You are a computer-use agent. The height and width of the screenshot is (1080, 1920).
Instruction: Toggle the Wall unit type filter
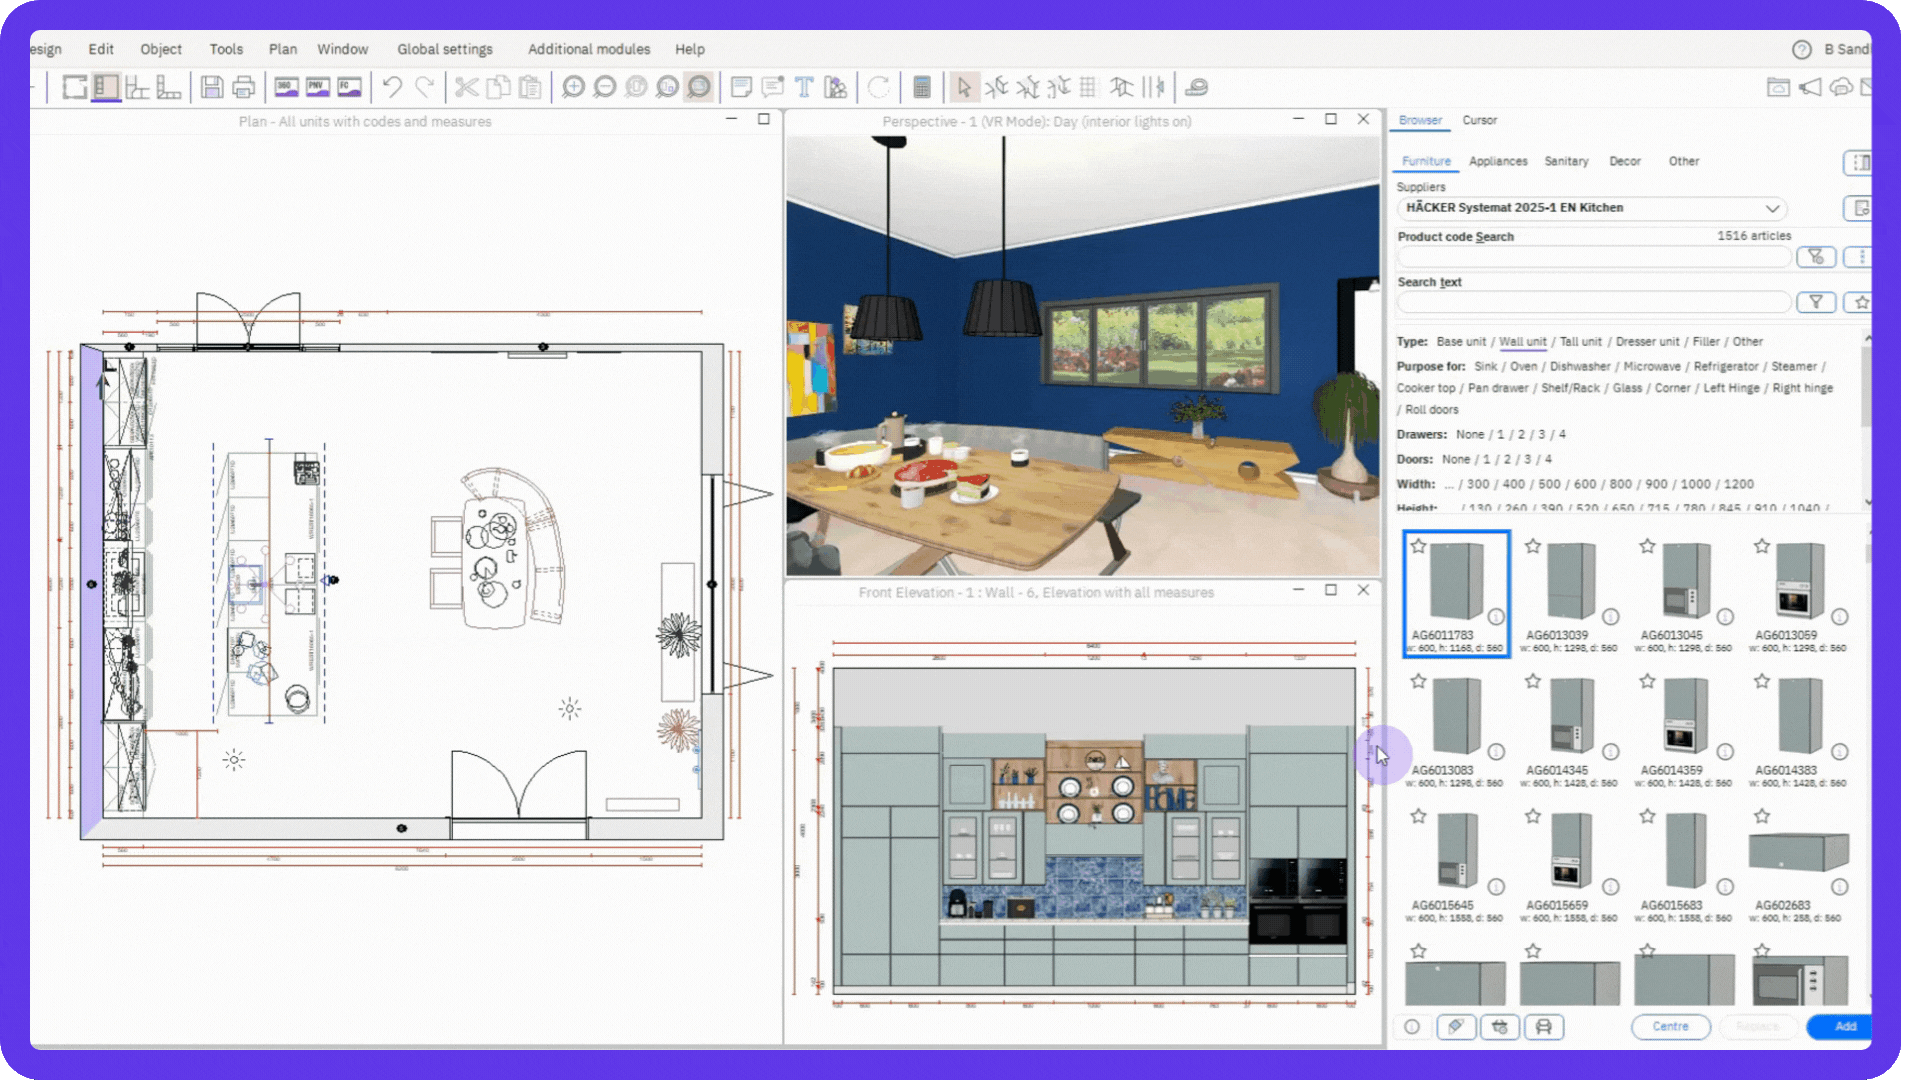click(1522, 342)
